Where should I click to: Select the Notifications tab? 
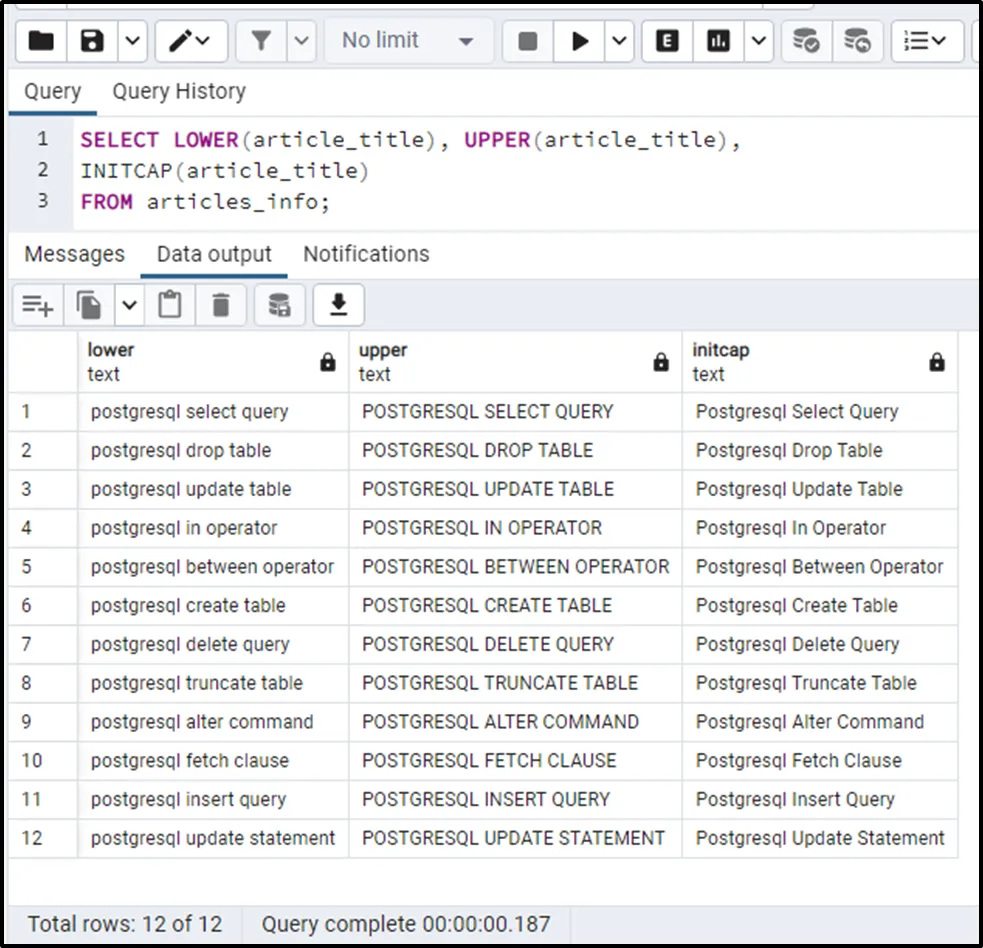point(366,254)
